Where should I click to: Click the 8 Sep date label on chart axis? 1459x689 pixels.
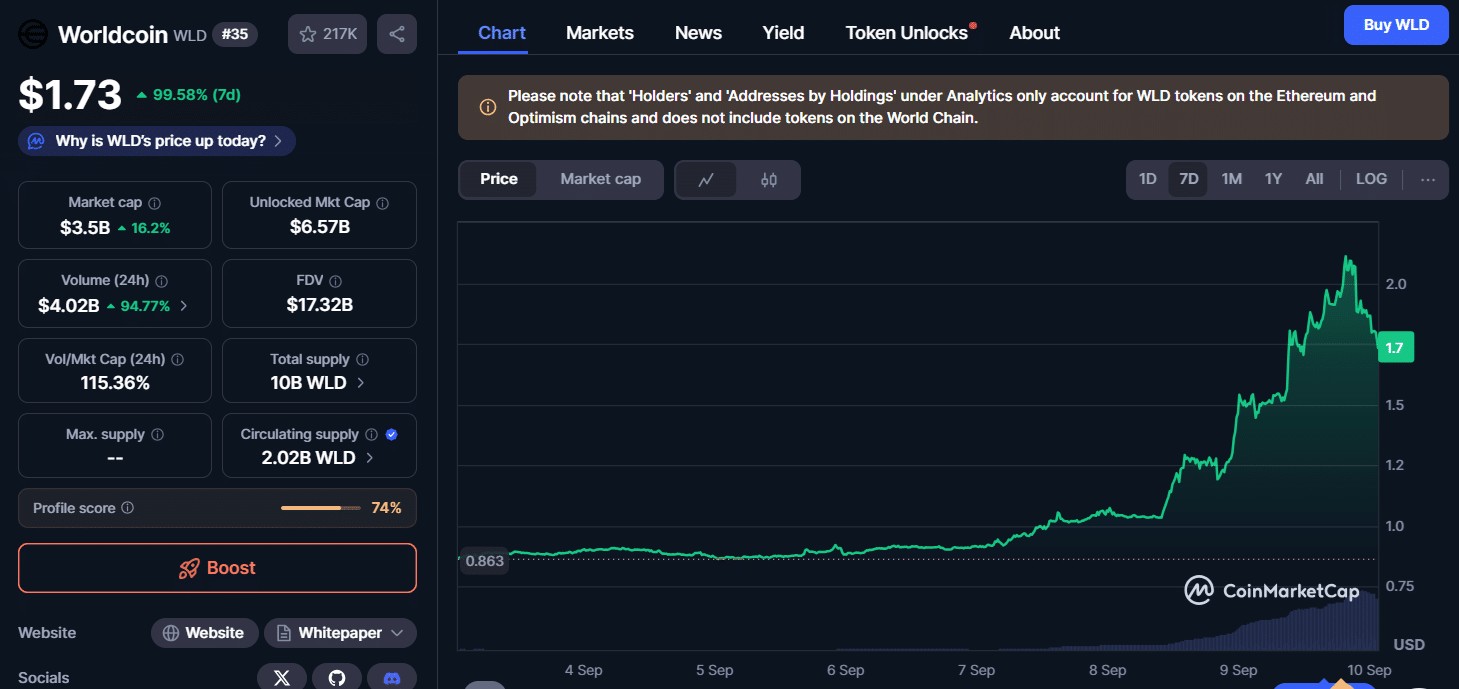tap(1107, 670)
